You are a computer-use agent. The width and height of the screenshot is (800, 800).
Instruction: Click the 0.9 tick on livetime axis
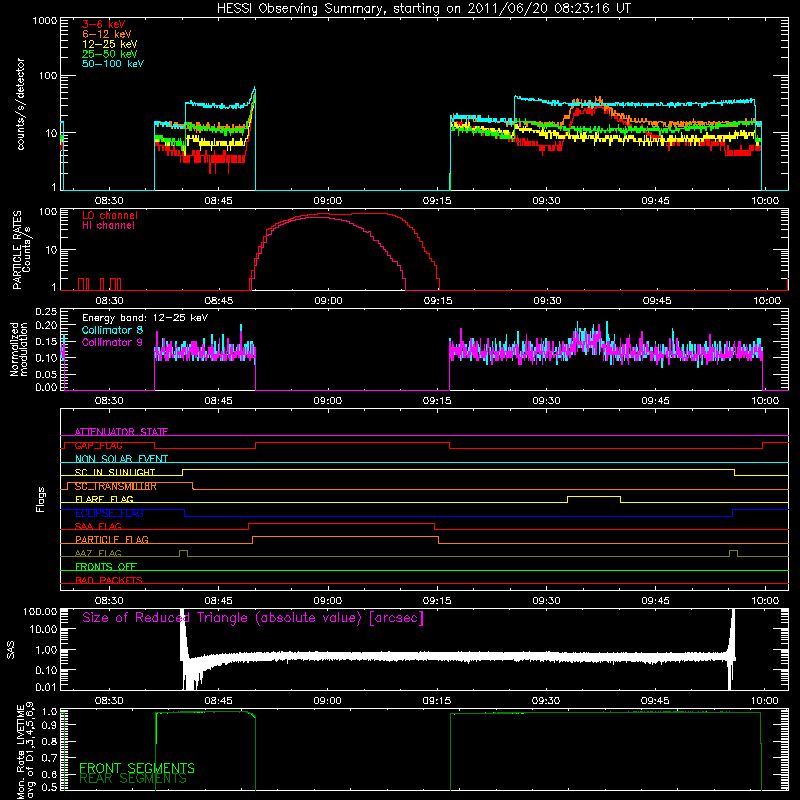point(50,724)
